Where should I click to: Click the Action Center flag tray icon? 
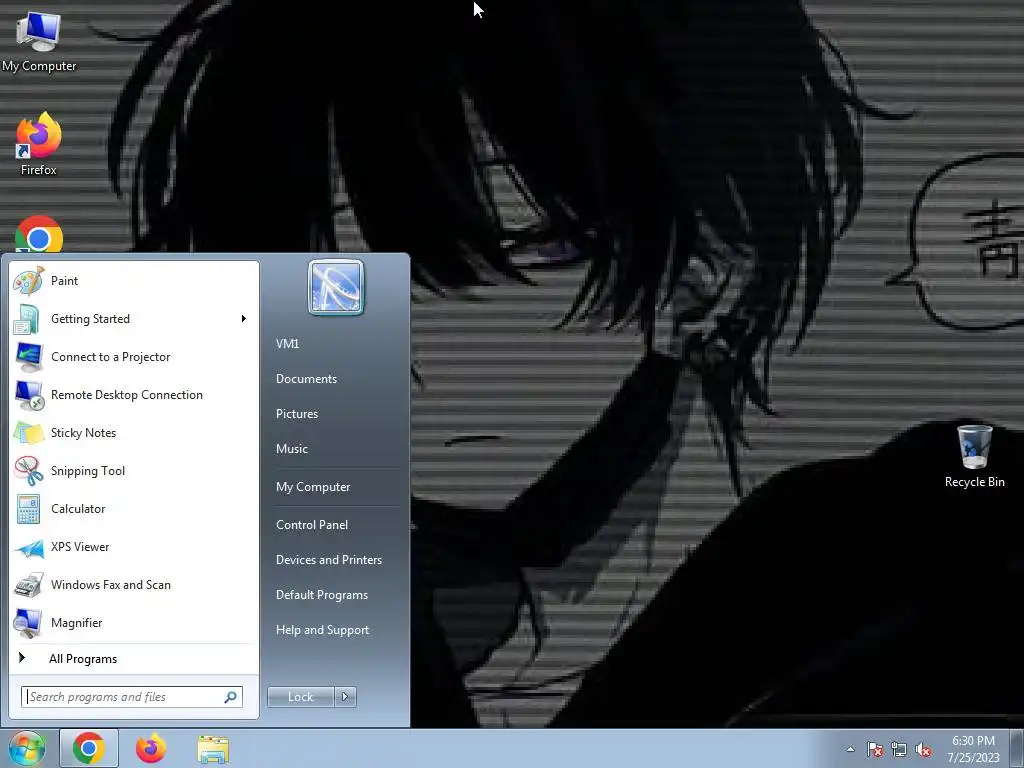[874, 749]
